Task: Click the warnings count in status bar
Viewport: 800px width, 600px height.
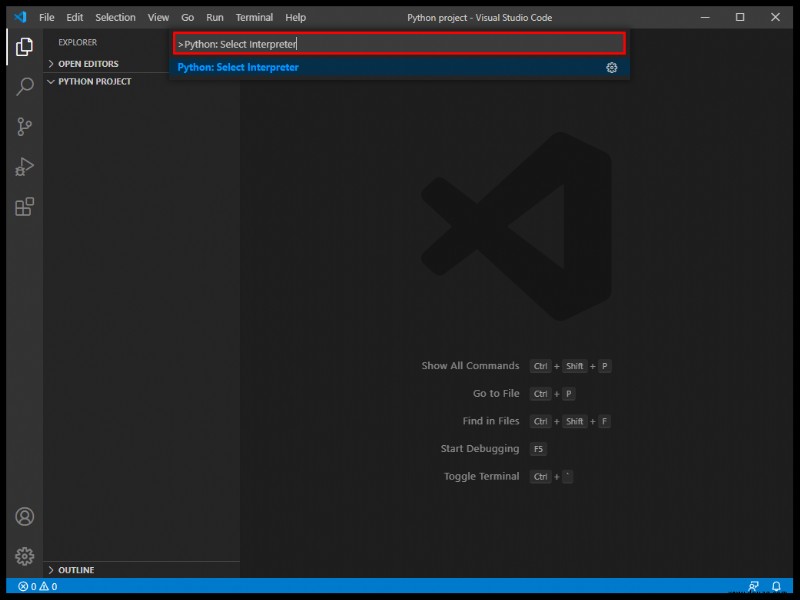Action: 48,586
